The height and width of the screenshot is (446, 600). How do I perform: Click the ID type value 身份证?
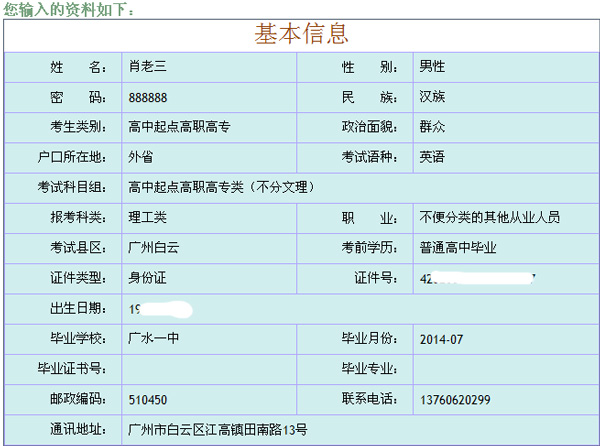(147, 277)
